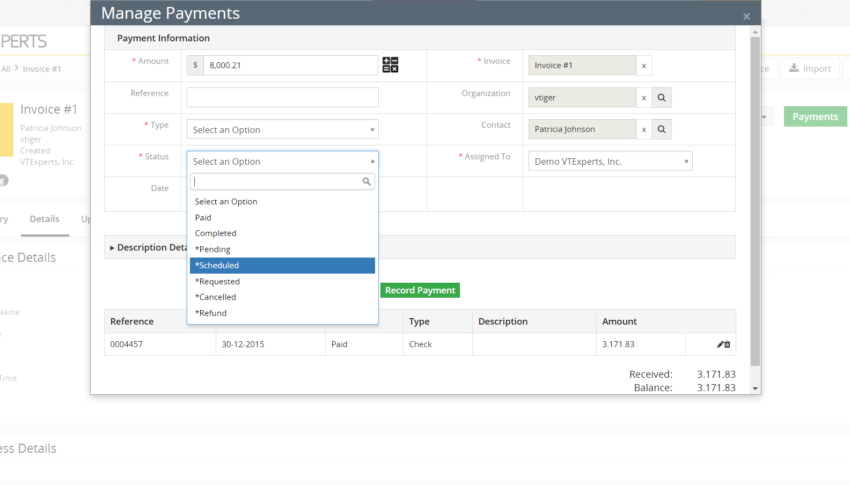Click the Payment Information heading
850x485 pixels.
(163, 38)
